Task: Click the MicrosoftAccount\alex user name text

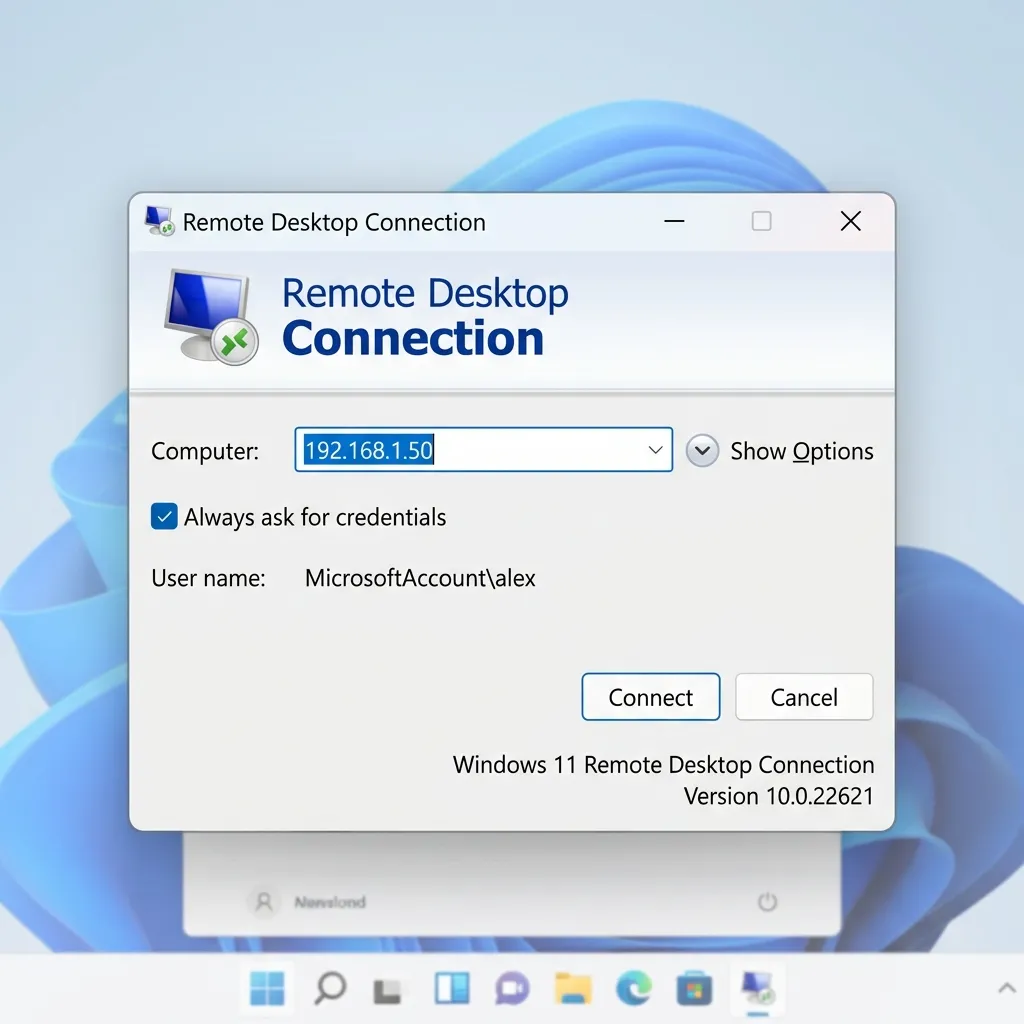Action: click(x=420, y=578)
